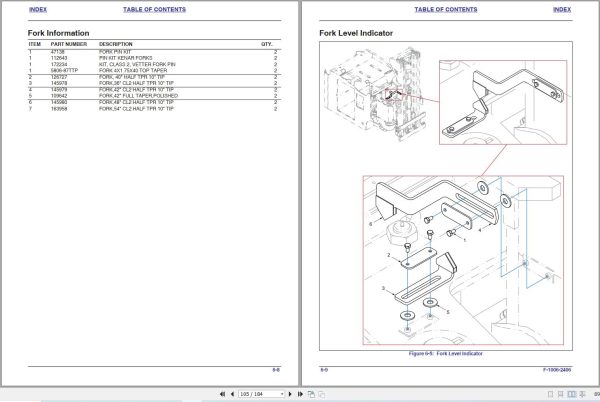Image resolution: width=600 pixels, height=402 pixels.
Task: Select KIT, CLASS 2, VETTER FORK PIN
Action: [137, 64]
